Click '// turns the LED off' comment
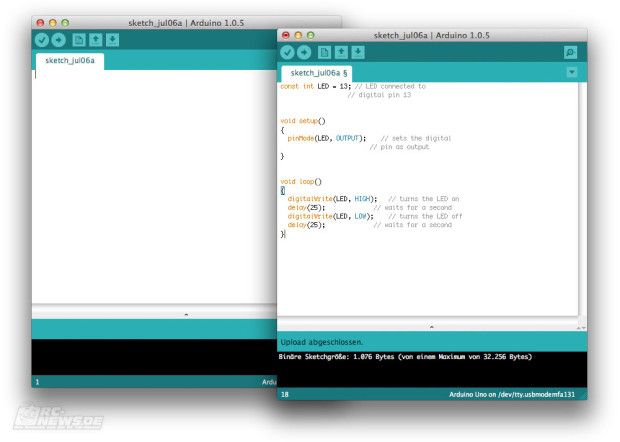 click(425, 216)
